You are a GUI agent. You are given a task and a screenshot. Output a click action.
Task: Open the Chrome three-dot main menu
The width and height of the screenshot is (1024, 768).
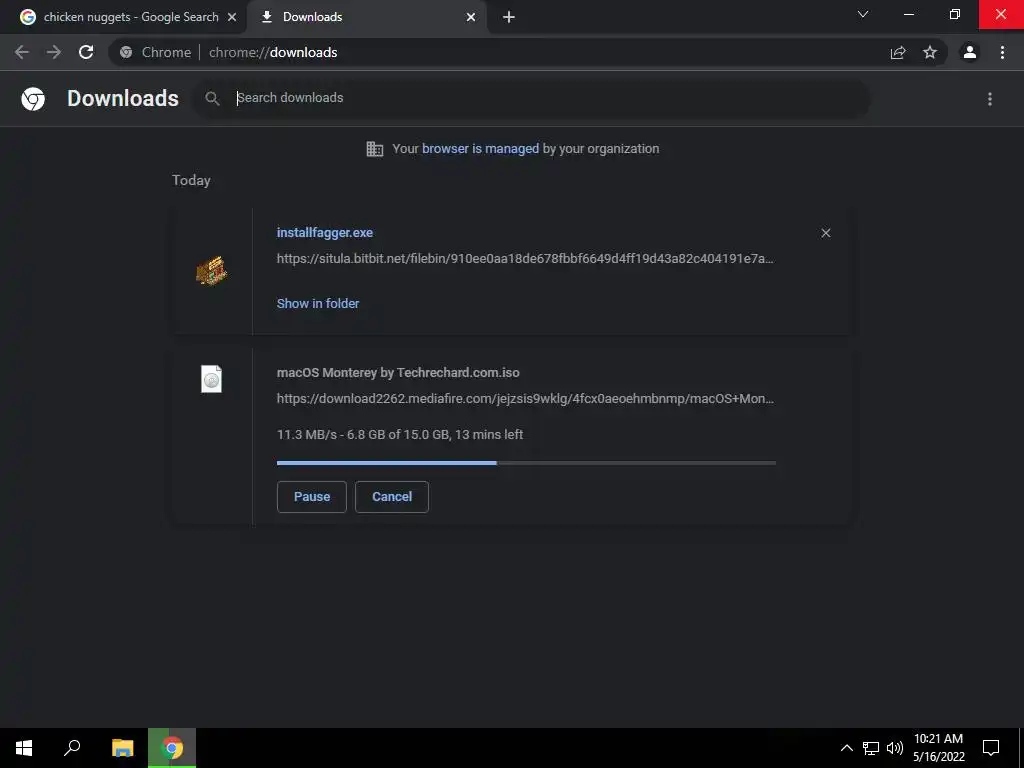[x=1002, y=52]
